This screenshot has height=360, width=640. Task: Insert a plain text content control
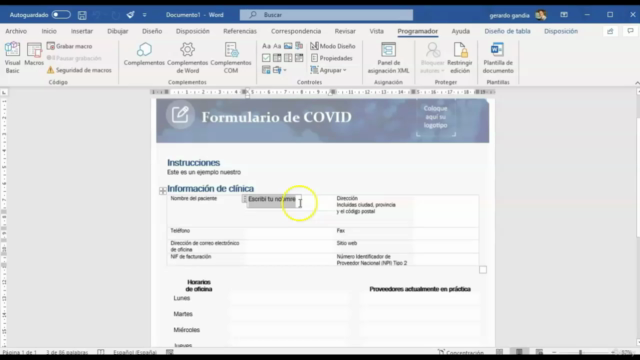coord(277,46)
